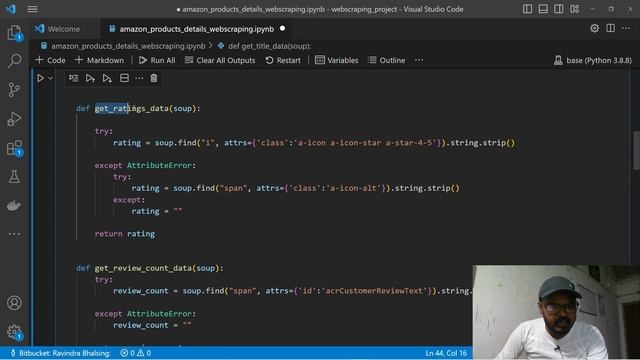
Task: Open Run and Debug view
Action: pos(14,119)
